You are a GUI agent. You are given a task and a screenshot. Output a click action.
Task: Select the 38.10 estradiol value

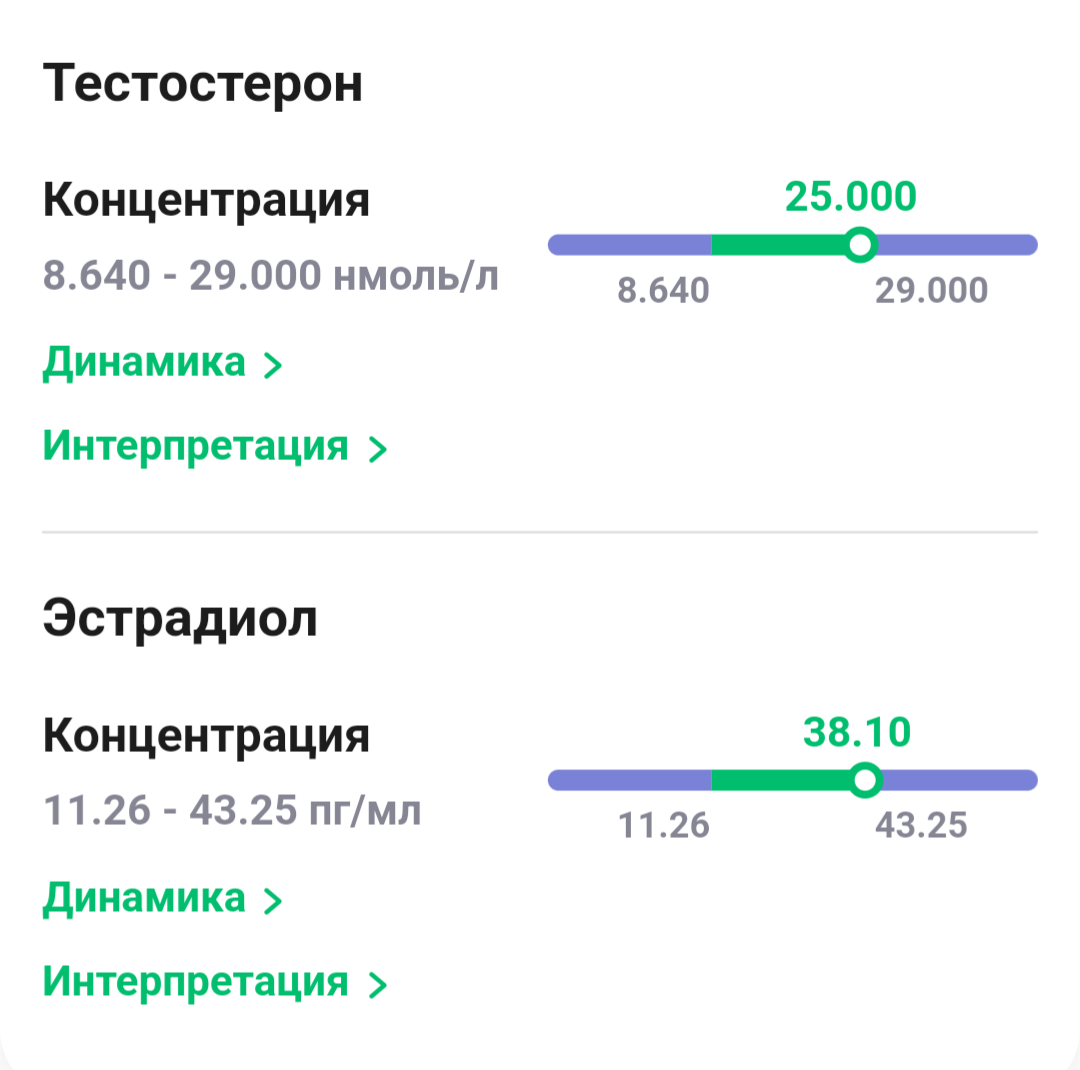[857, 732]
